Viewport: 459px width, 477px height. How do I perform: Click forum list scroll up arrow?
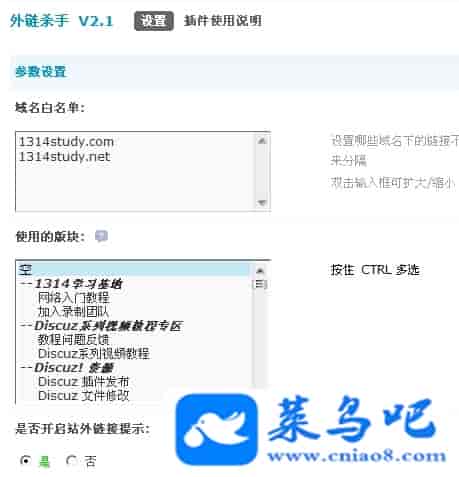tap(260, 270)
